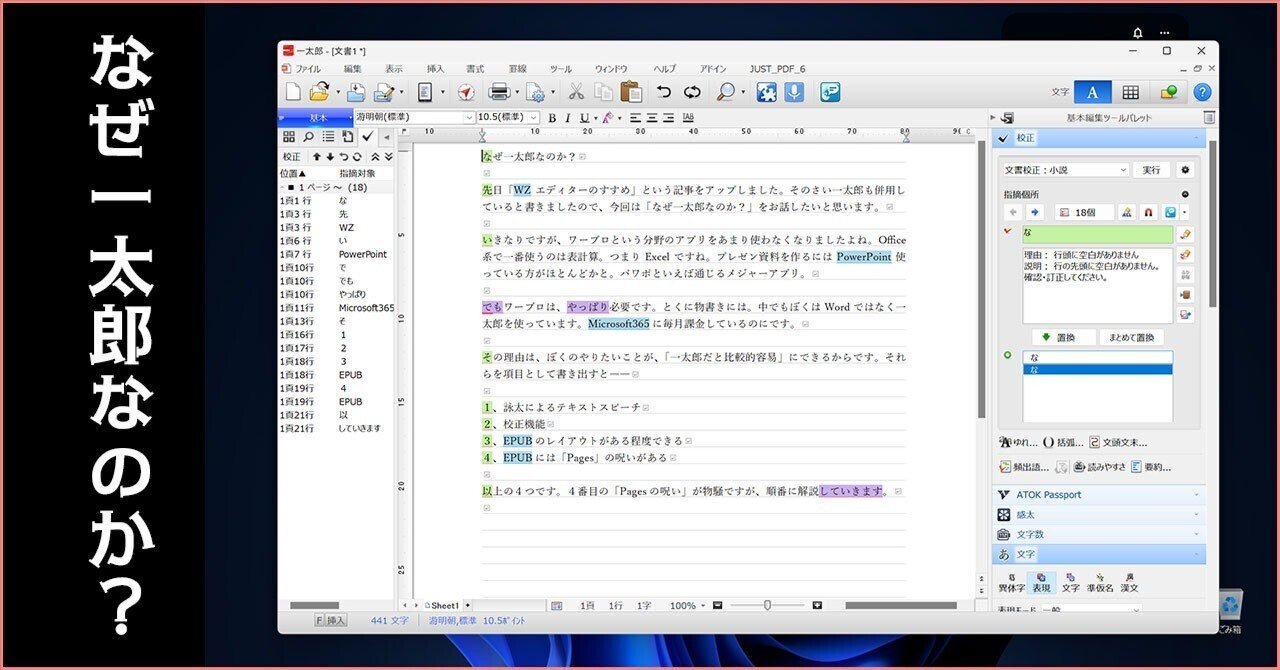
Task: Open the font name dropdown 游明朝(標準)
Action: 415,117
